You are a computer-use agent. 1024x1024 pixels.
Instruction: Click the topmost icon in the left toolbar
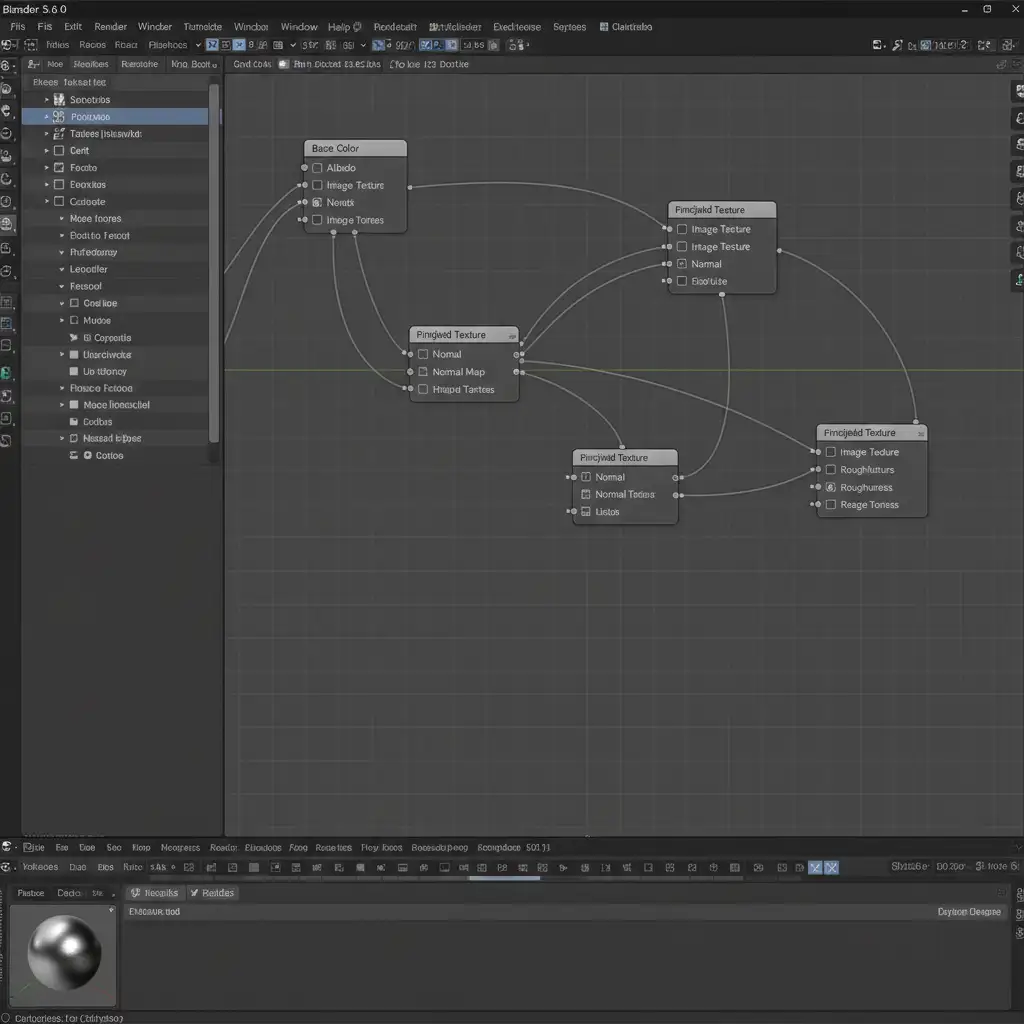(8, 66)
